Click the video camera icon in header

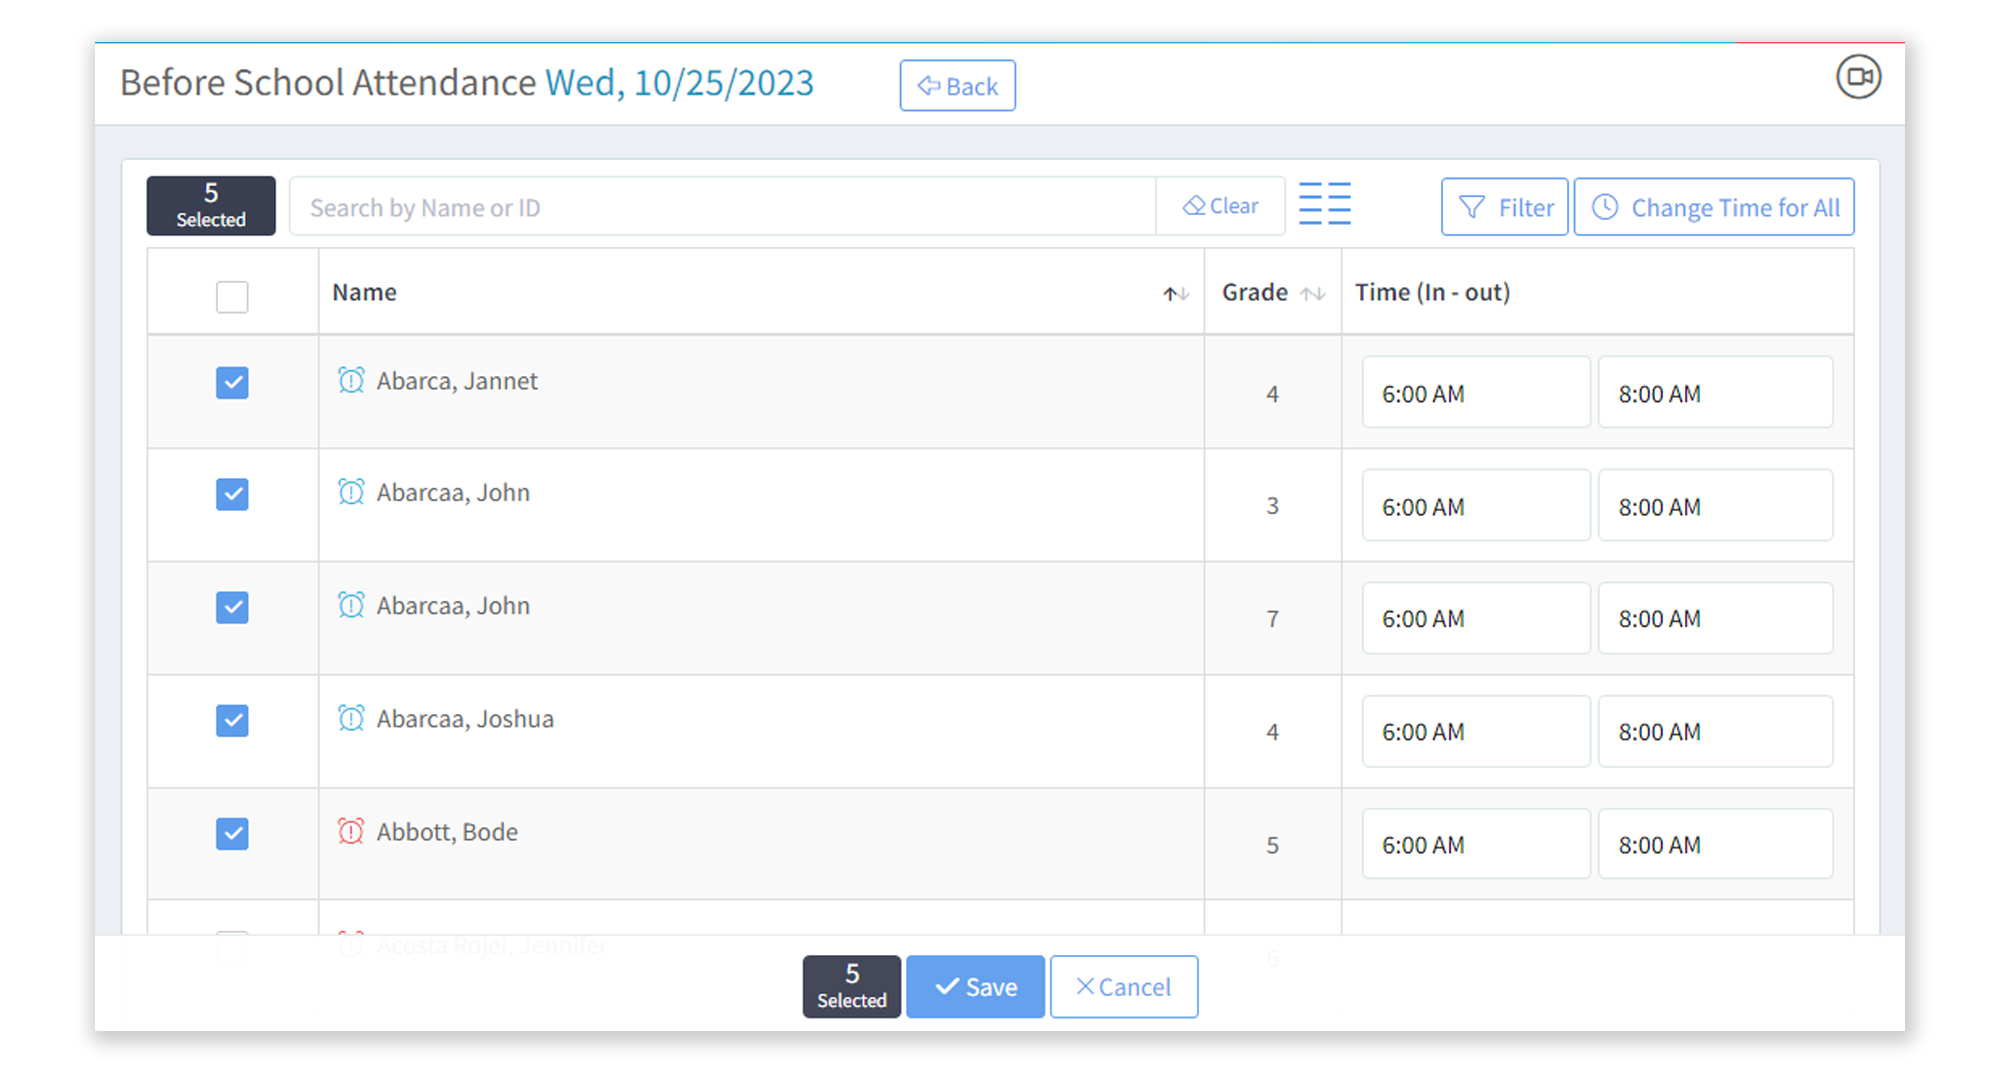(x=1858, y=77)
